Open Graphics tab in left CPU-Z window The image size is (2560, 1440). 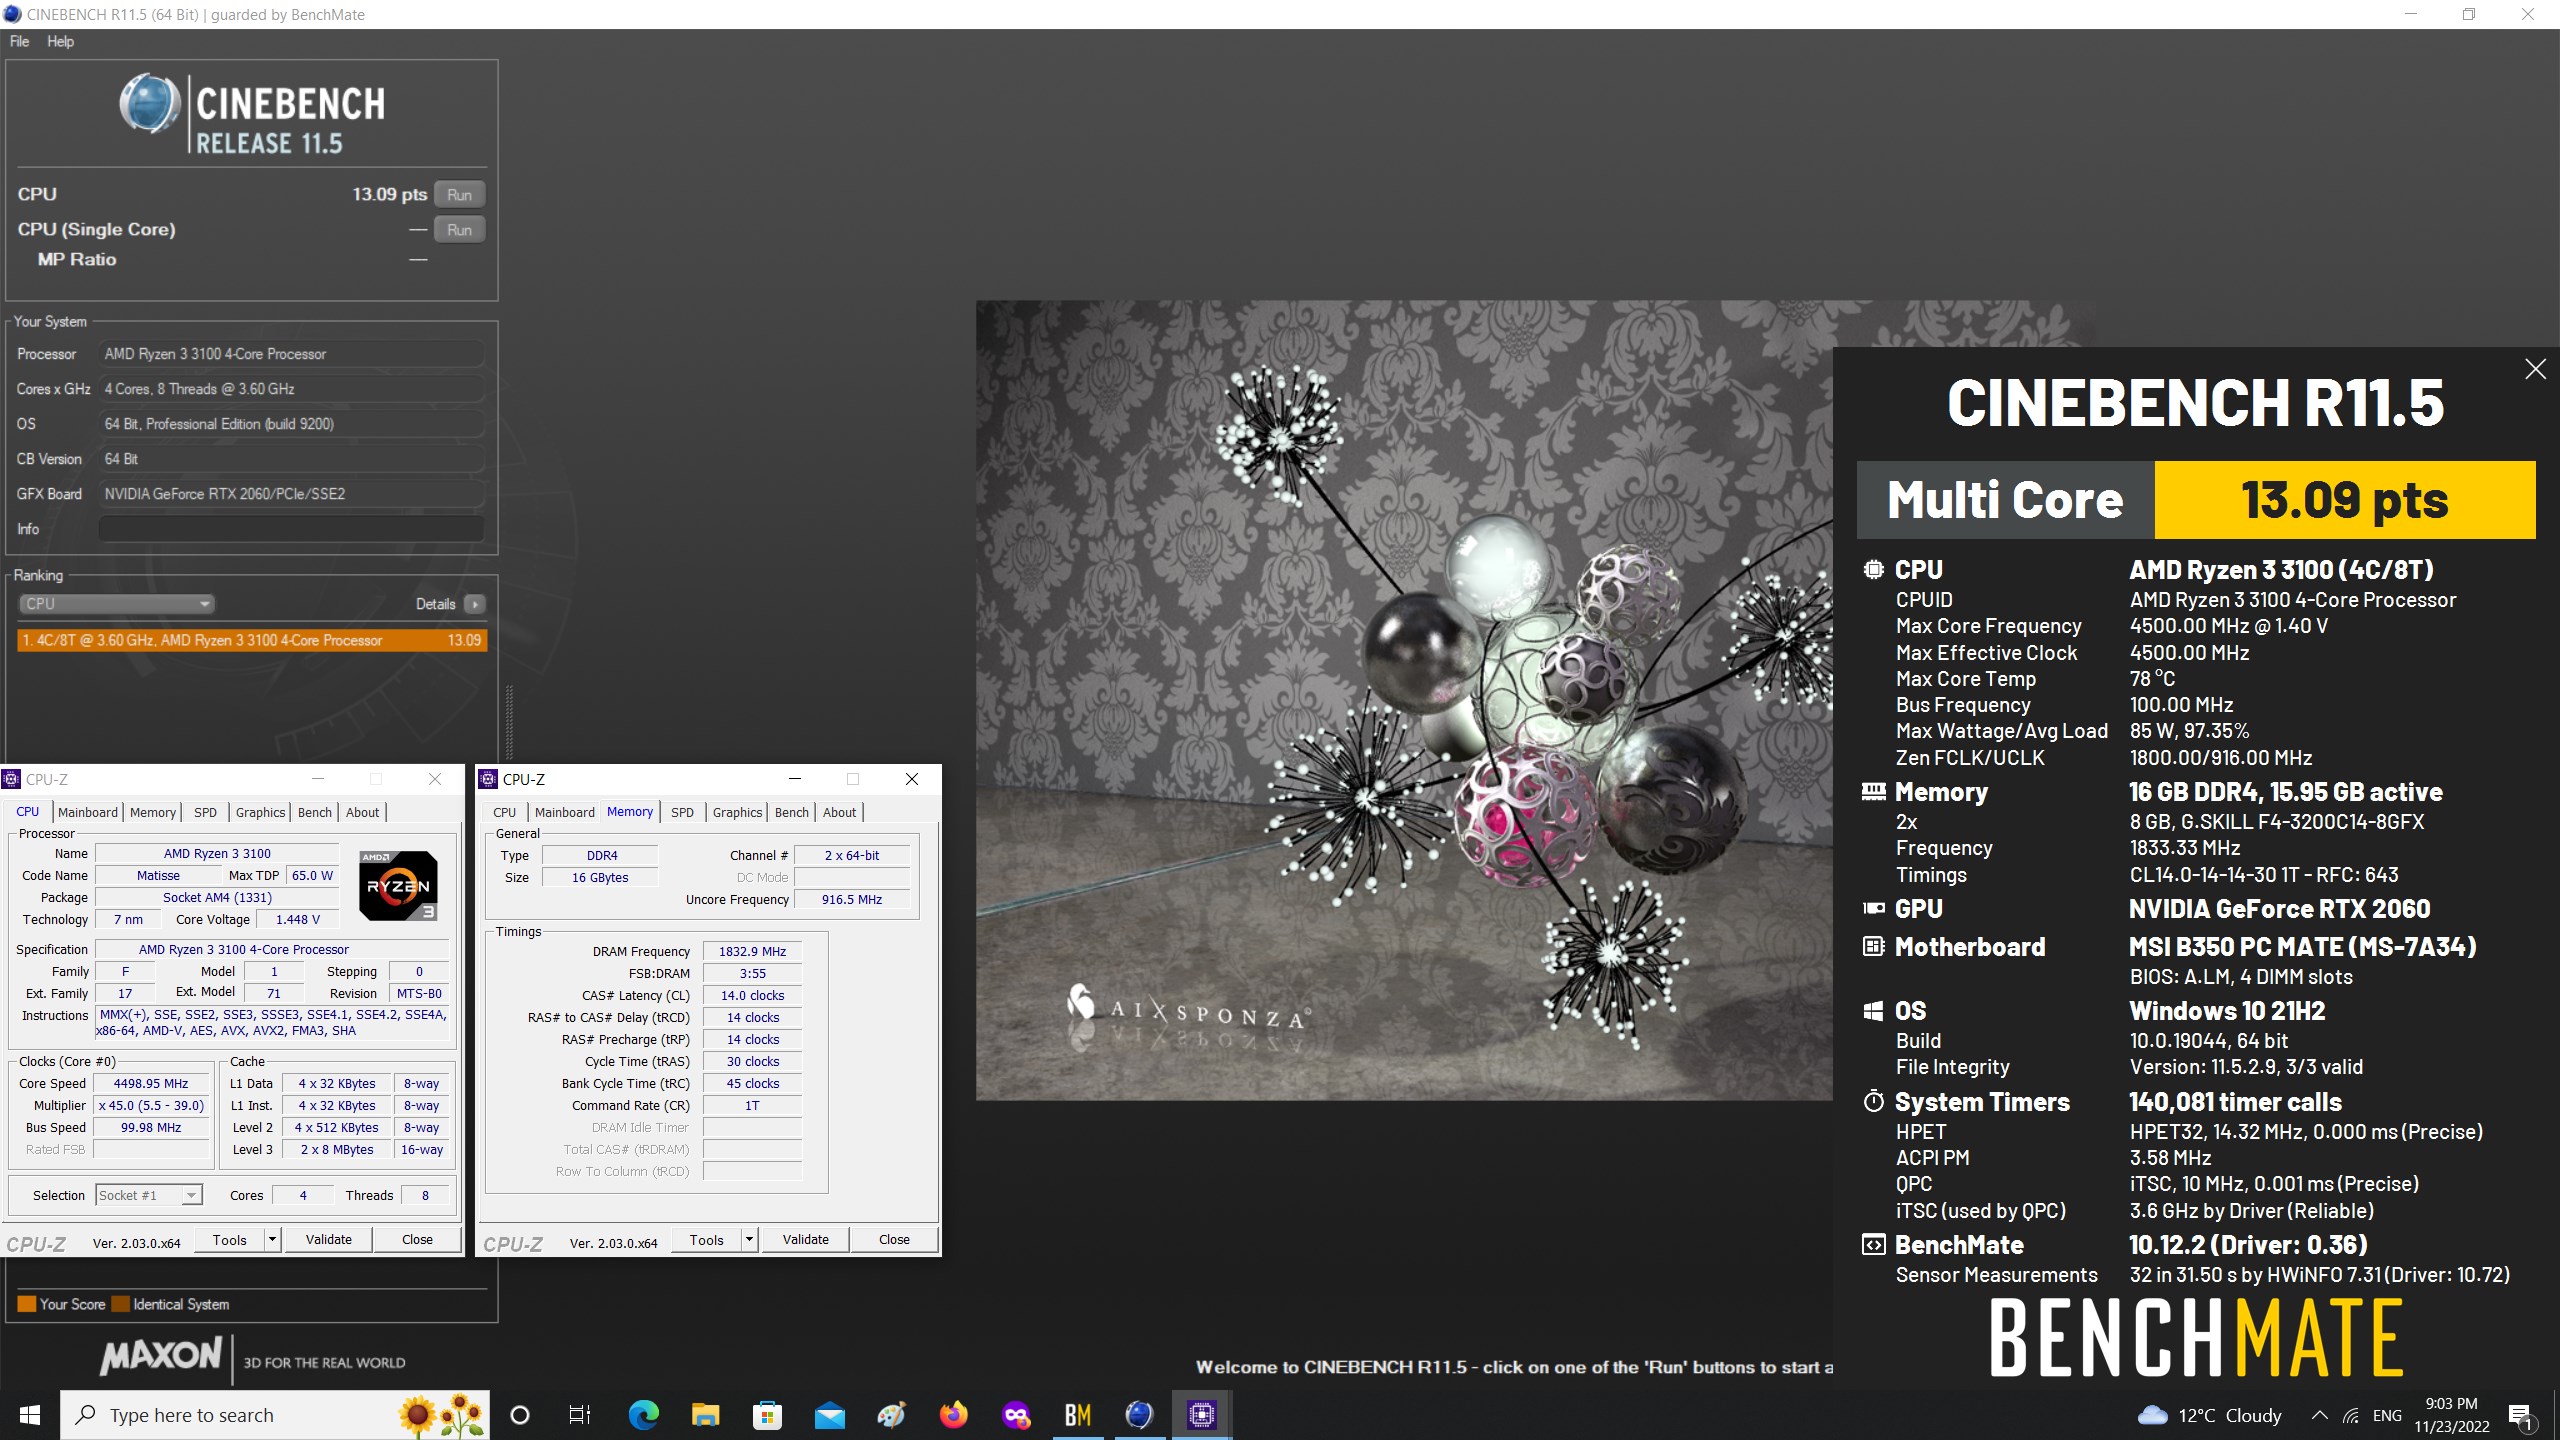(x=261, y=812)
